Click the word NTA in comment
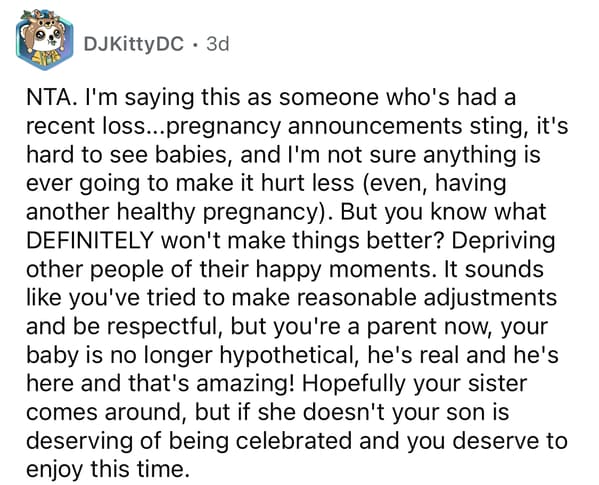The image size is (599, 485). [x=50, y=97]
